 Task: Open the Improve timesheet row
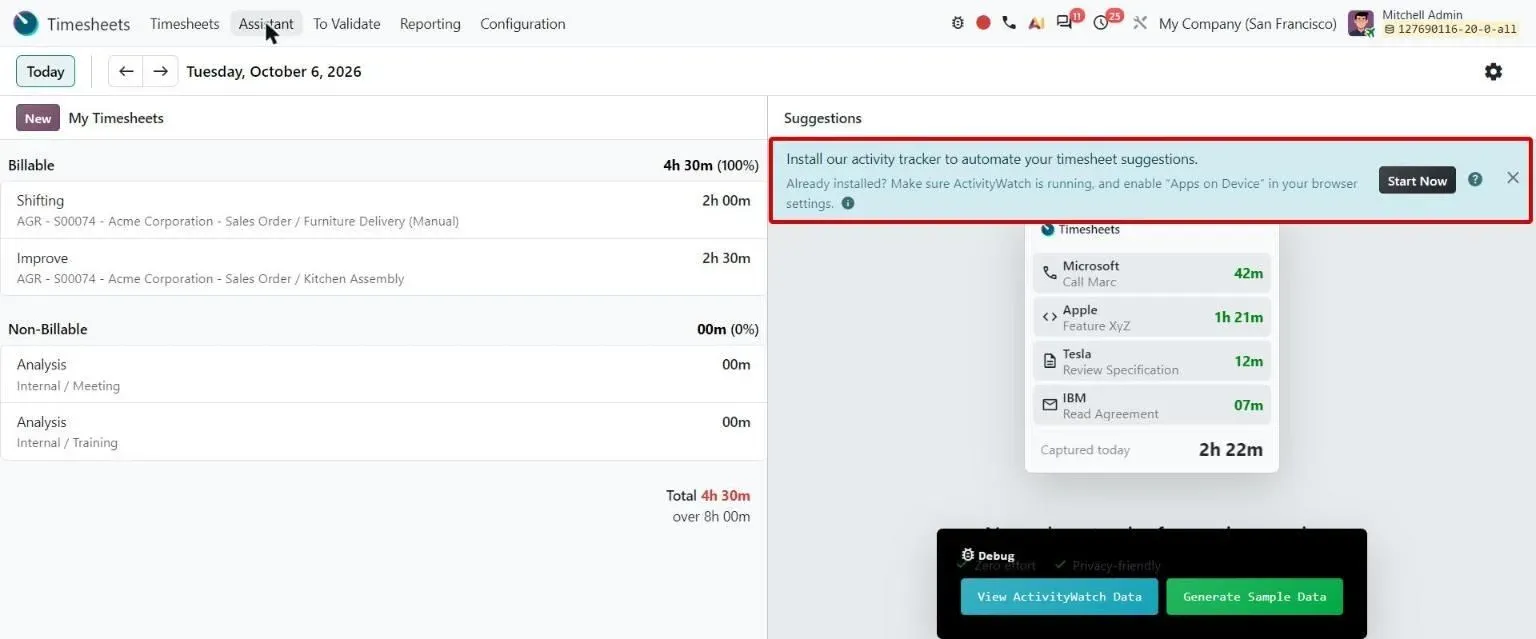tap(383, 267)
